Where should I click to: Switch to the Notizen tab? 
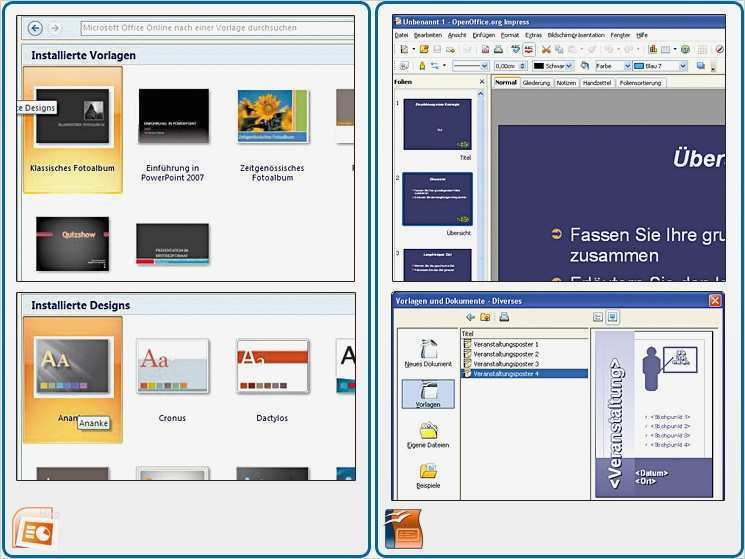566,83
